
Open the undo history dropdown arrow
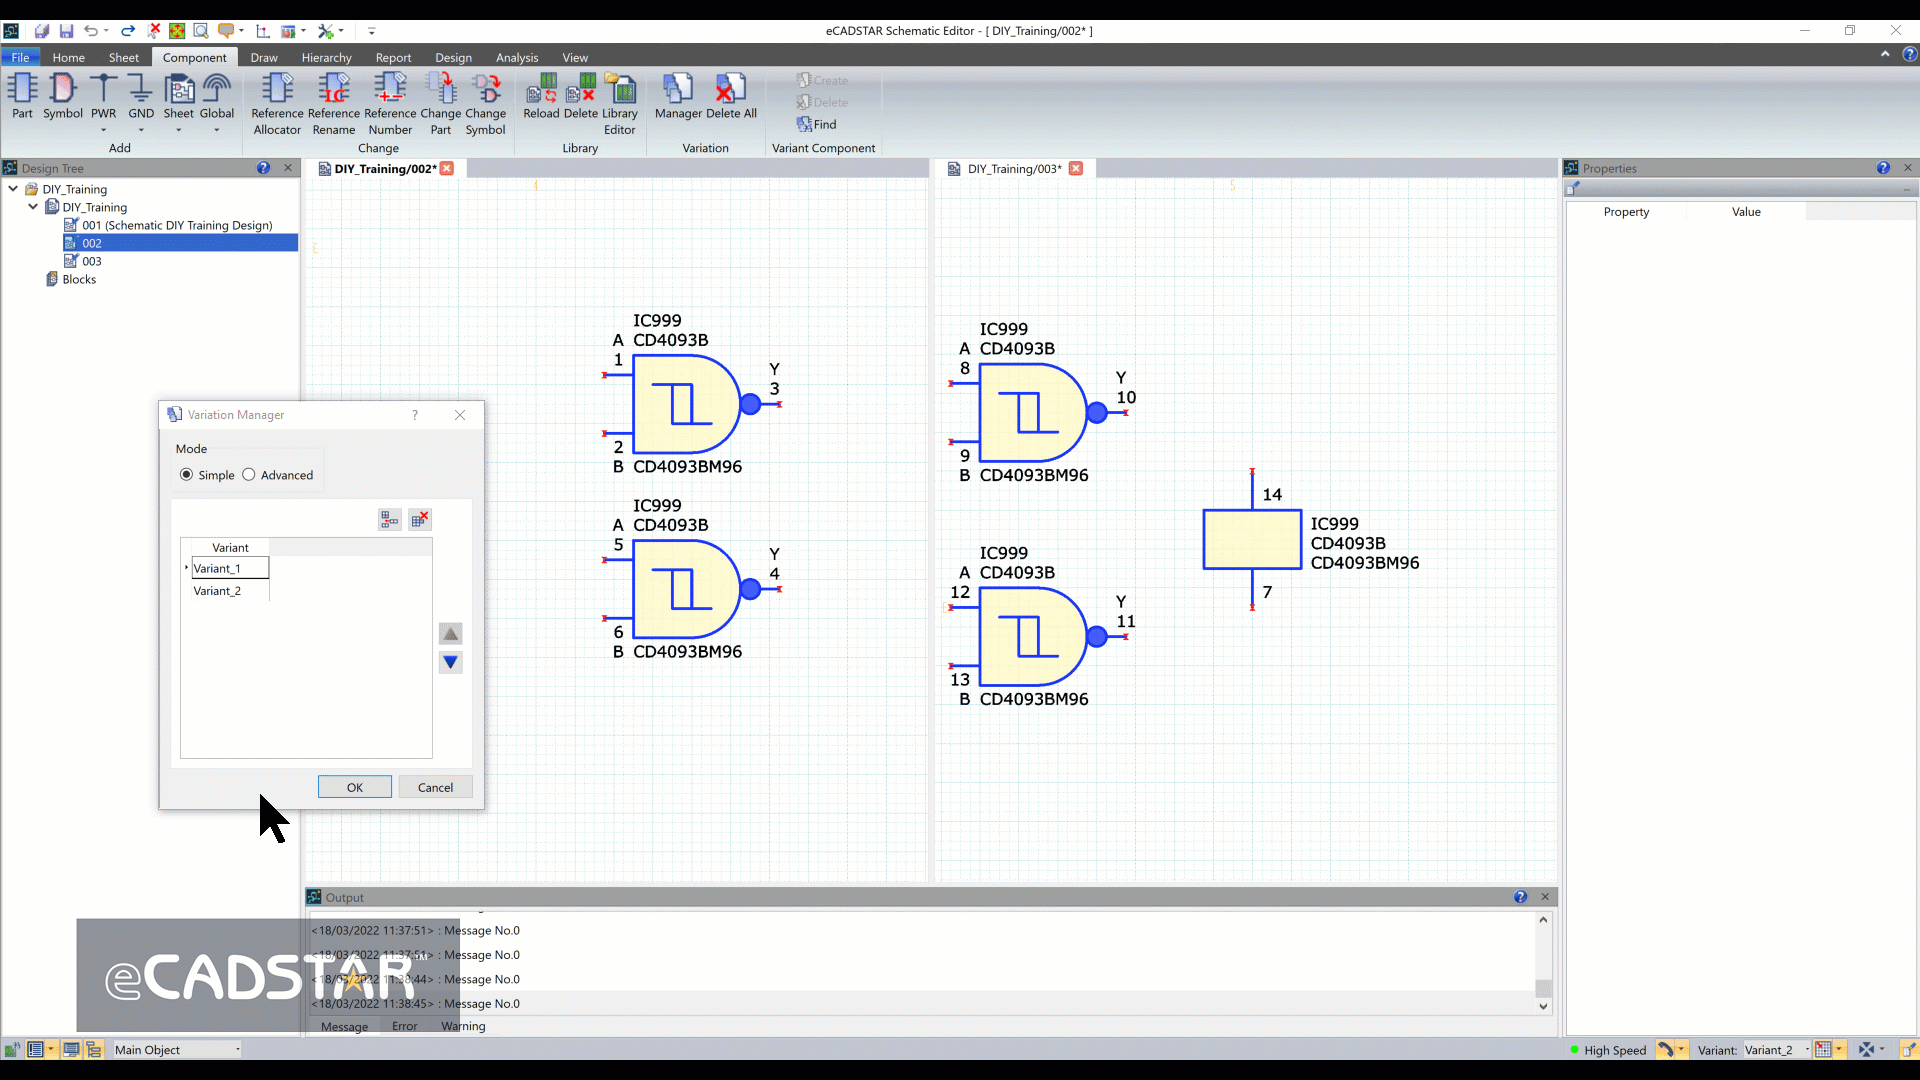pos(106,31)
